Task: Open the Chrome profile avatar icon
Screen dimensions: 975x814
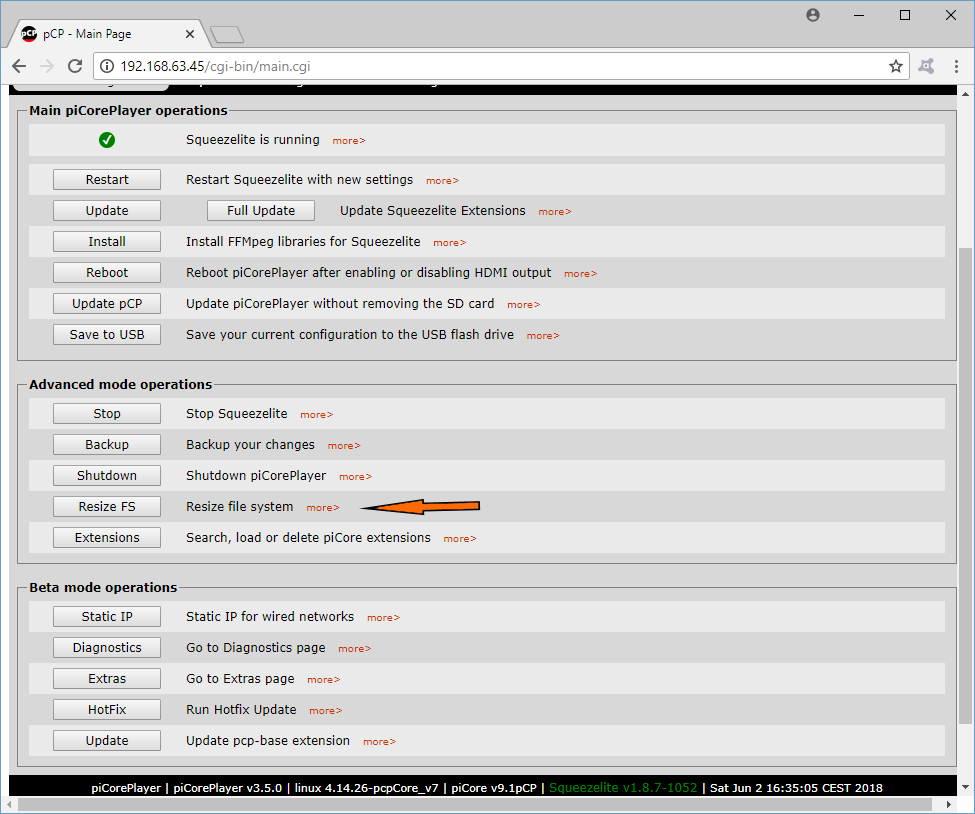Action: click(x=813, y=15)
